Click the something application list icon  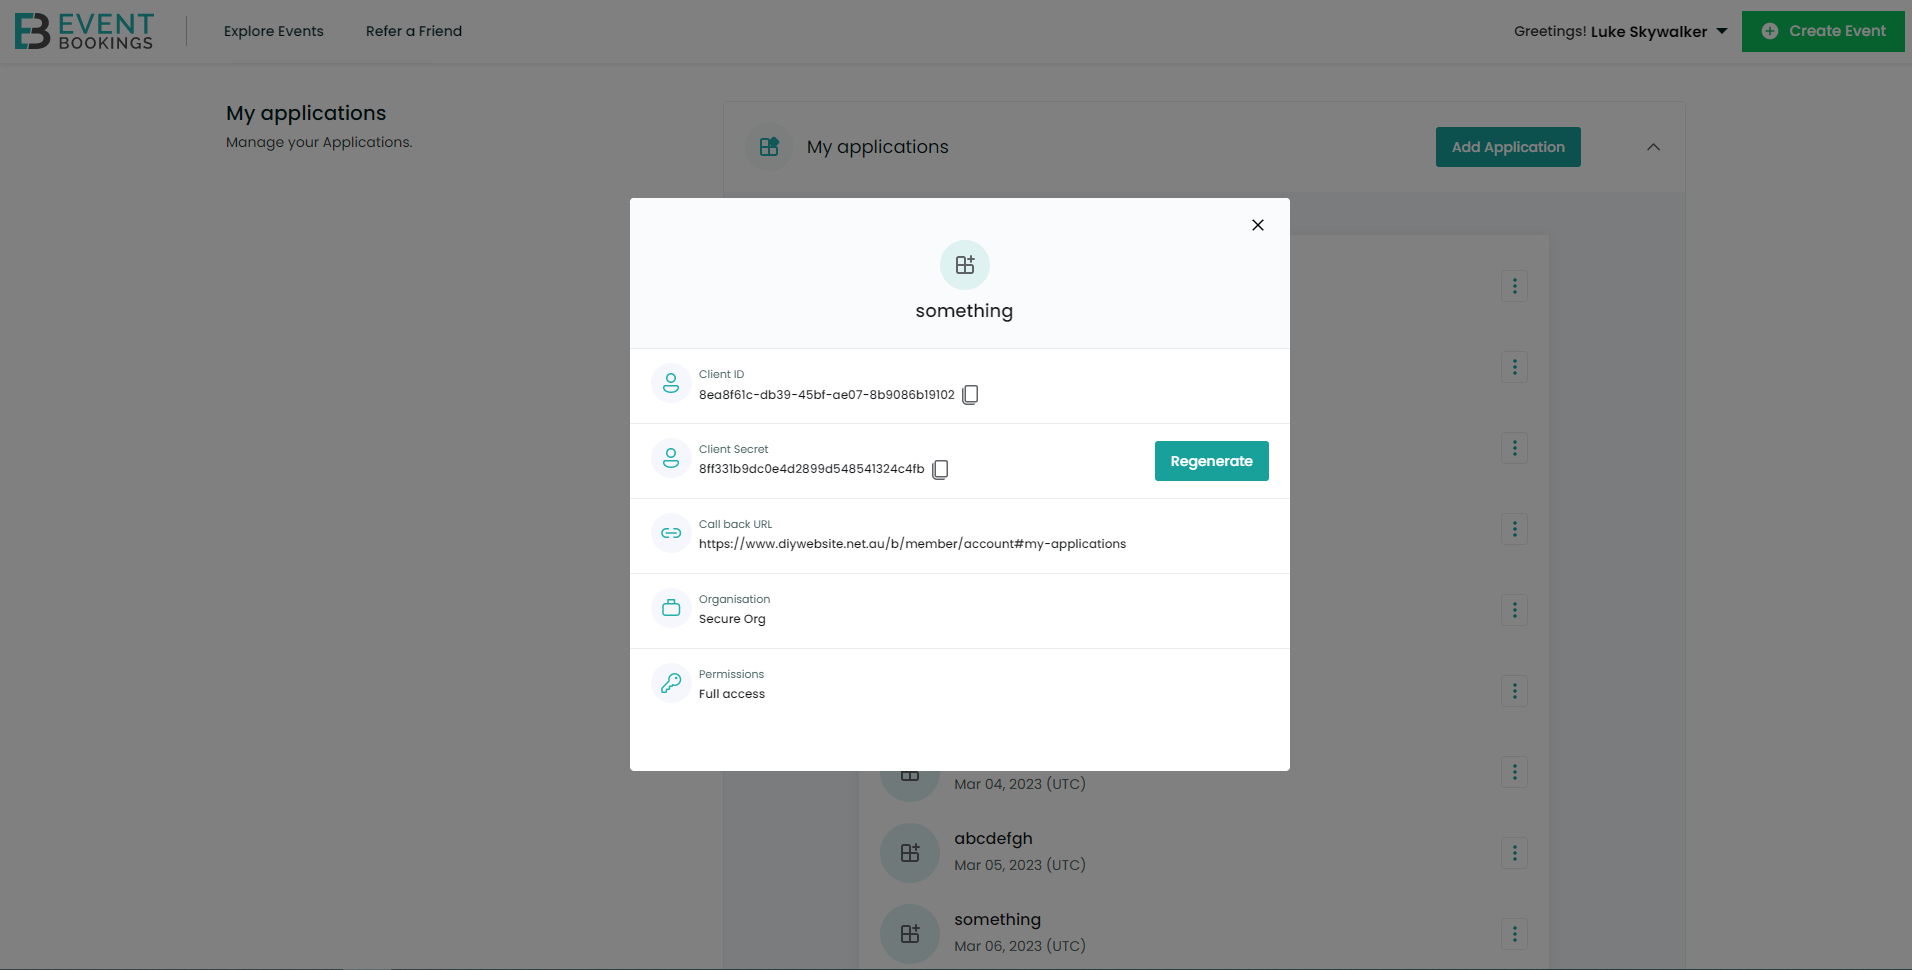pos(909,934)
